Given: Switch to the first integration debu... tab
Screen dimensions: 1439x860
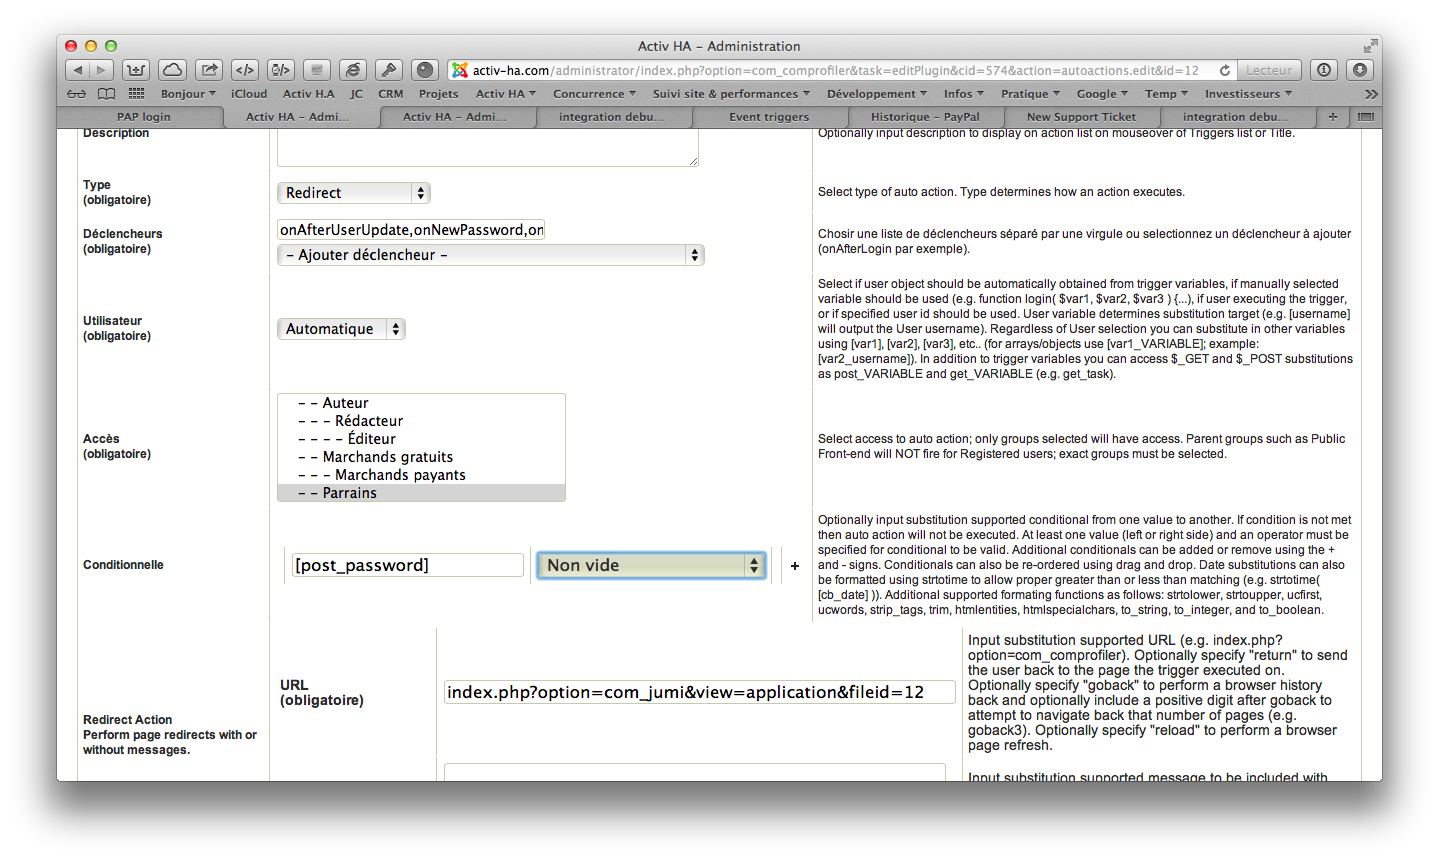Looking at the screenshot, I should [x=612, y=117].
